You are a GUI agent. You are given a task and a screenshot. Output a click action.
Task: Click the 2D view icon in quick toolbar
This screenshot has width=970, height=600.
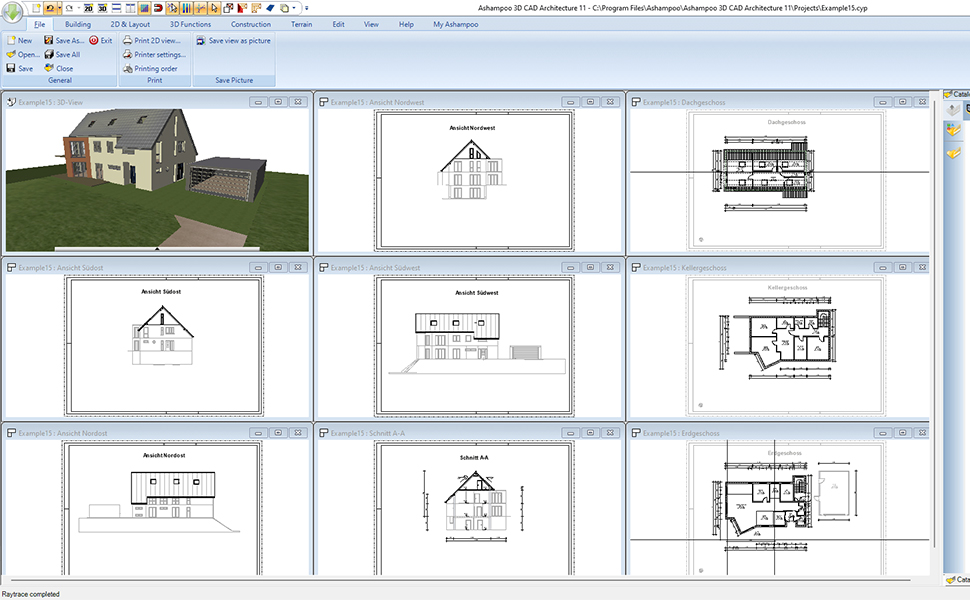(x=87, y=8)
